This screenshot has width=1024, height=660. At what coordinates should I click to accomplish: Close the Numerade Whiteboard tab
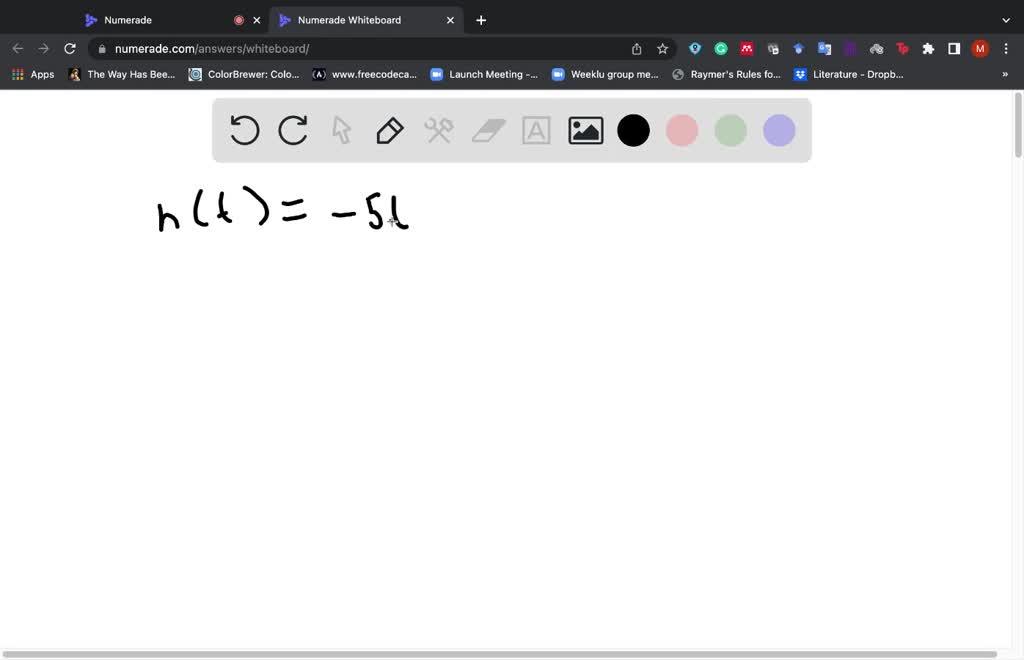click(450, 20)
